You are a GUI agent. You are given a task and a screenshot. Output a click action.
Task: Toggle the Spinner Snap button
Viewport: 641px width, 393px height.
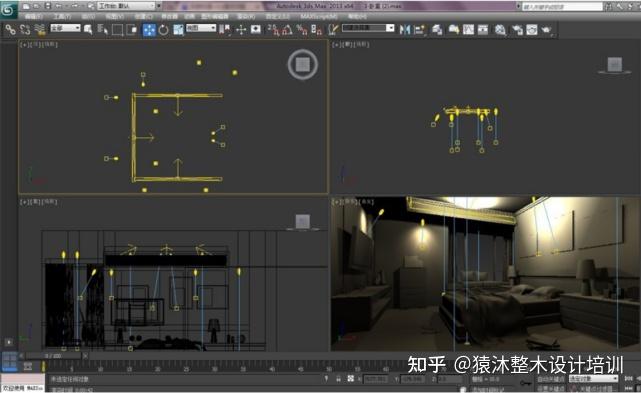click(x=317, y=29)
